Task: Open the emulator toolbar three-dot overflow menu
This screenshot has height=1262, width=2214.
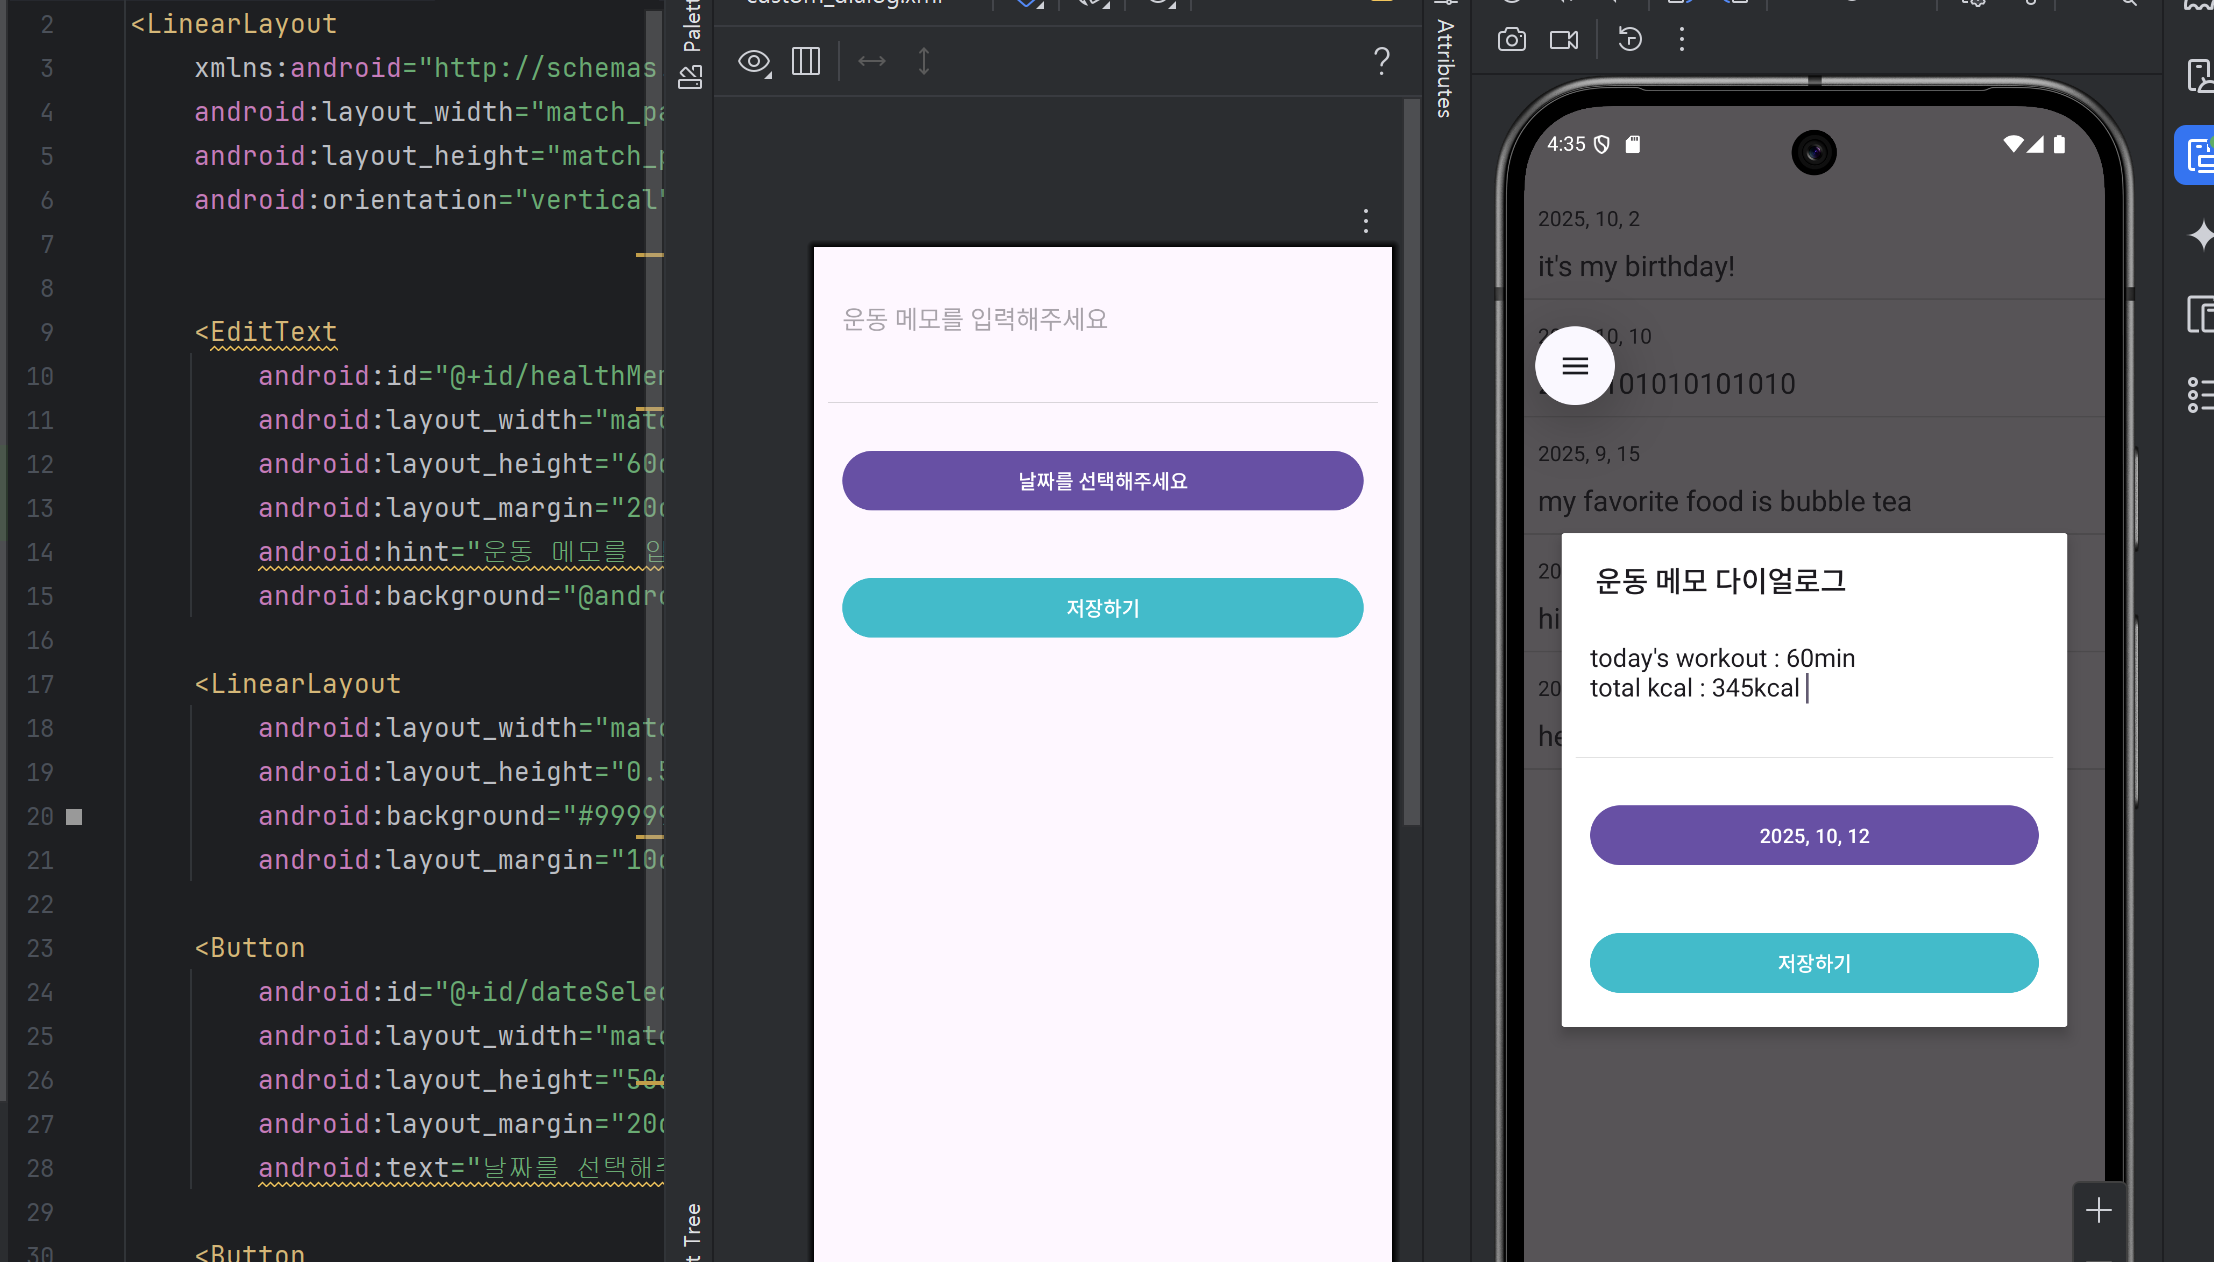Action: pos(1681,40)
